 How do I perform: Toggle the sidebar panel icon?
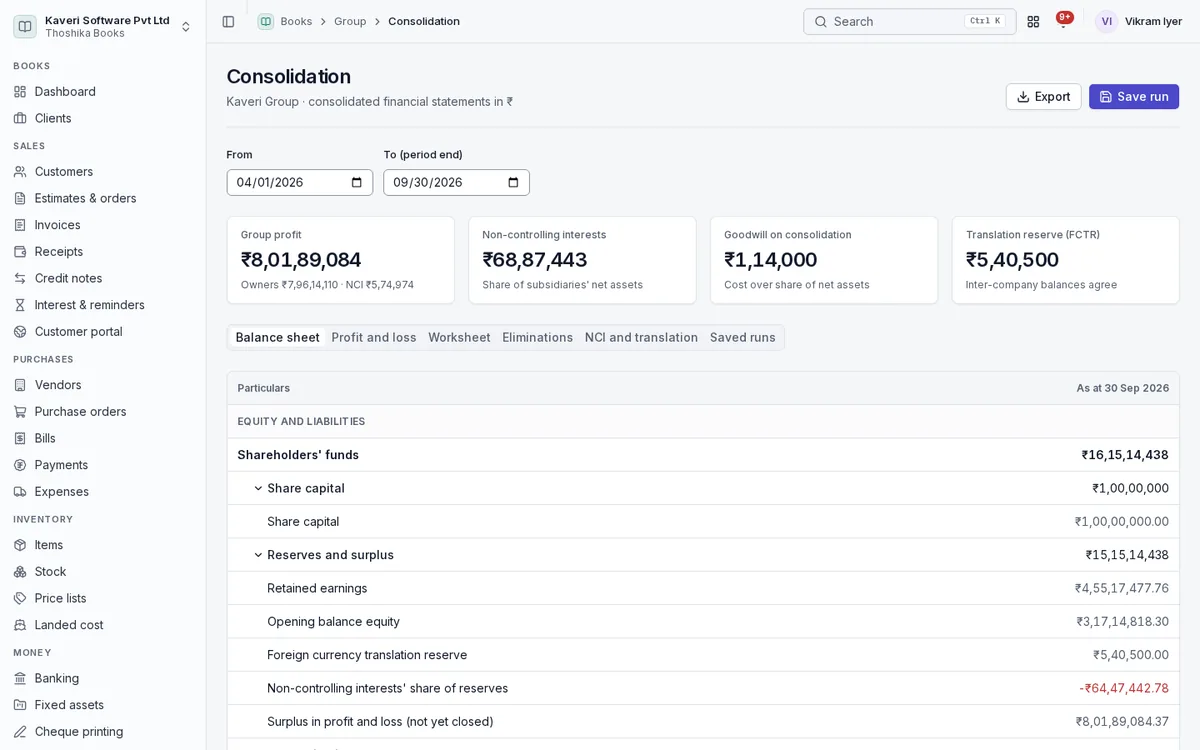tap(228, 21)
